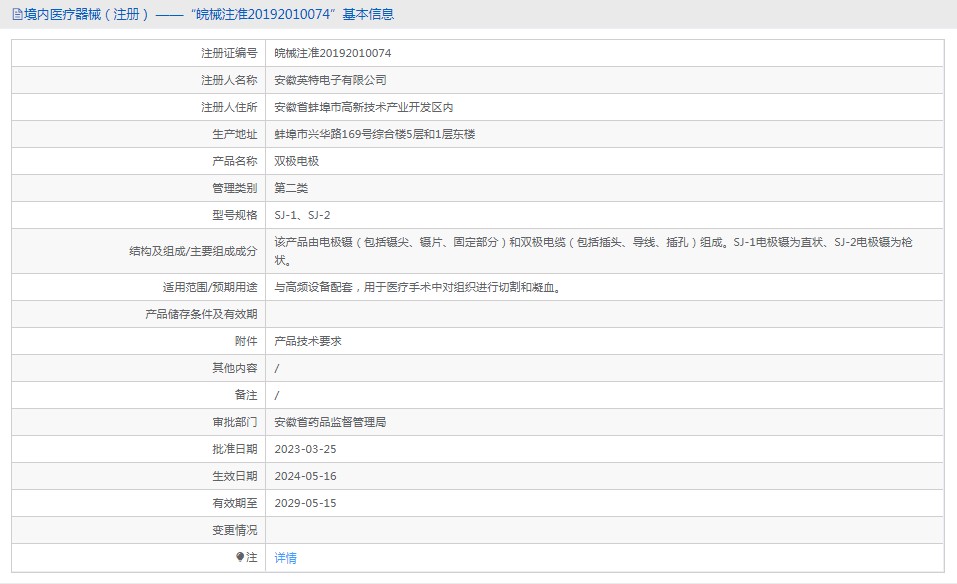Click the 批准日期 label

coord(235,449)
